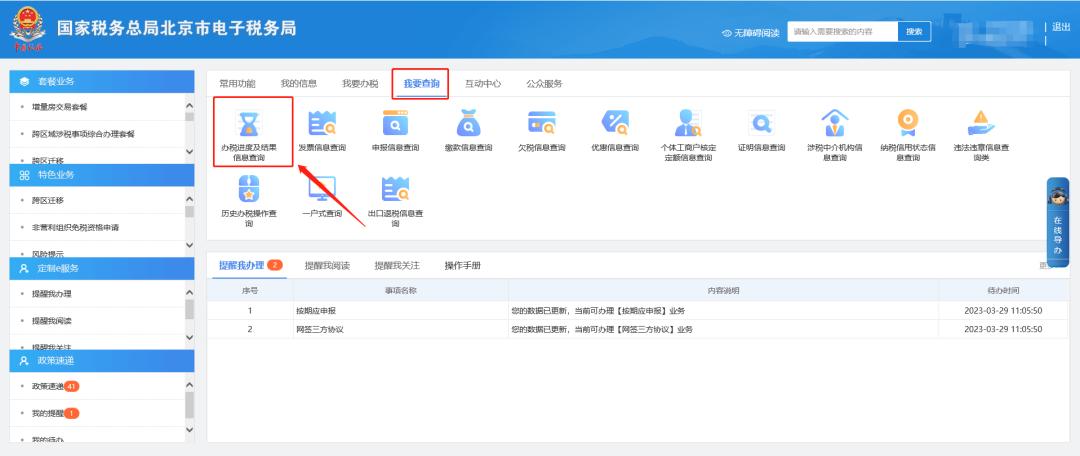Select the 提醒我阅读 tab
Image resolution: width=1080 pixels, height=456 pixels.
(327, 266)
